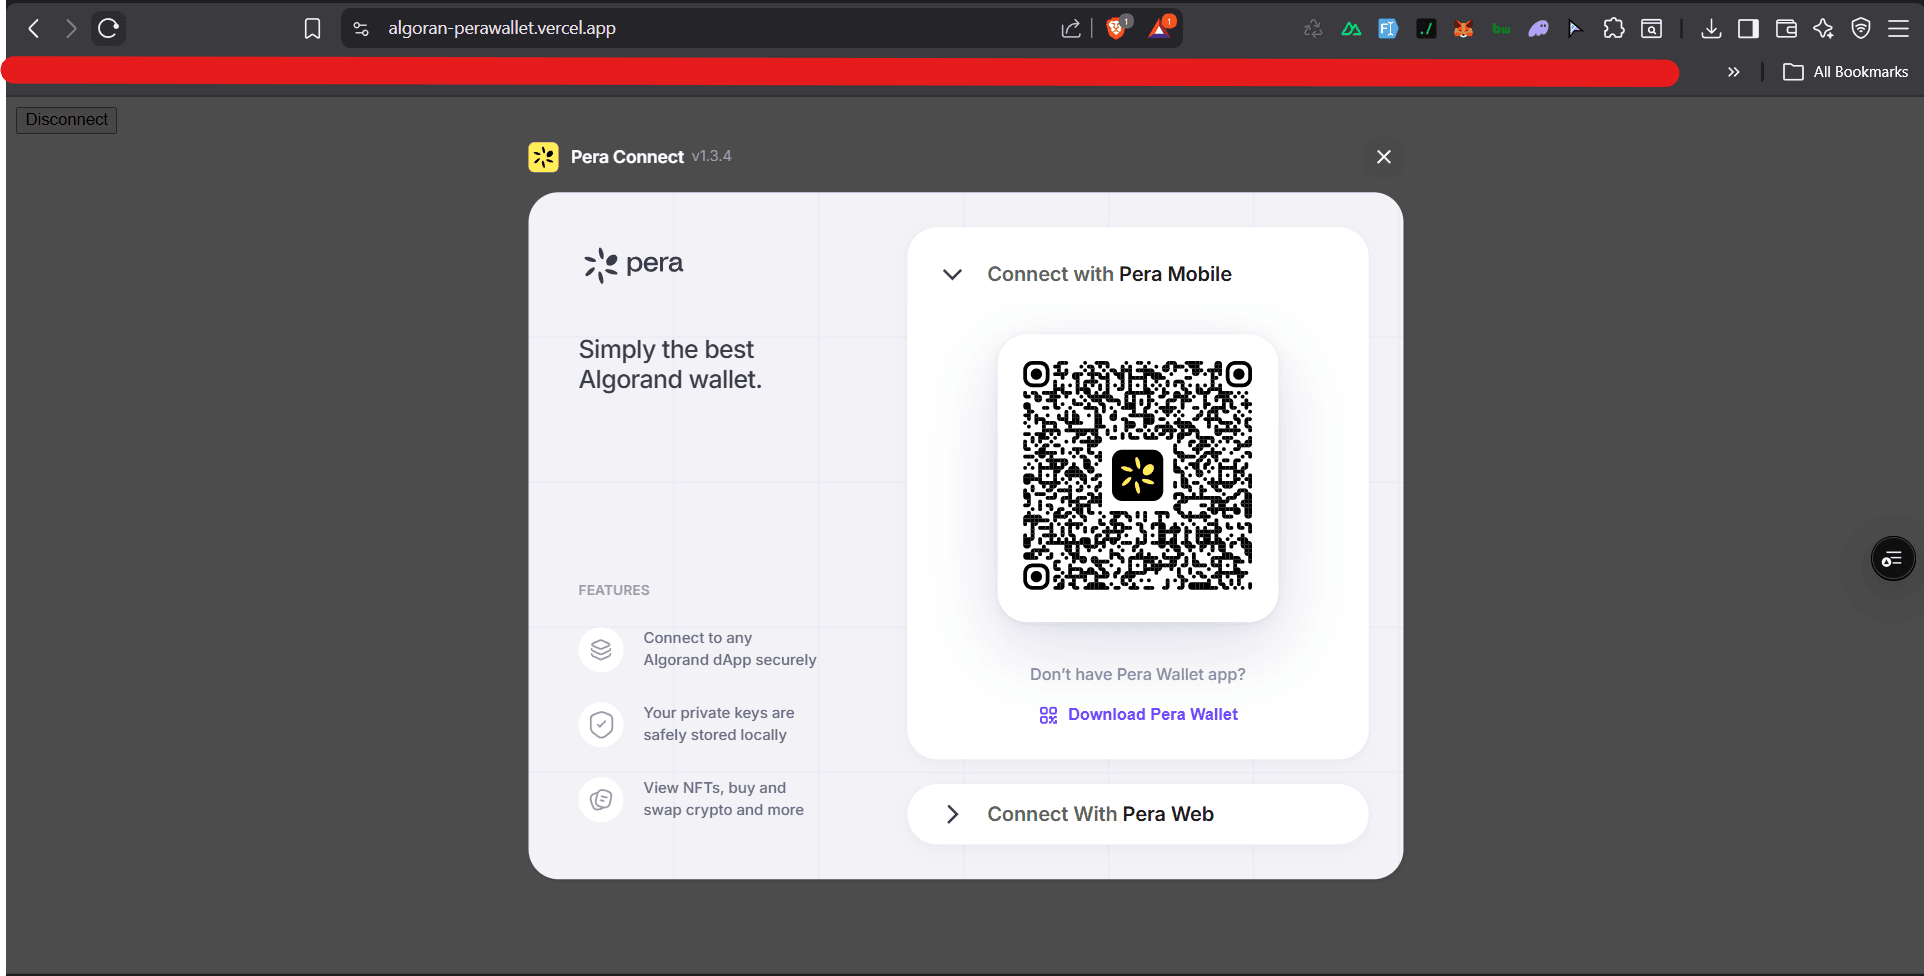Image resolution: width=1924 pixels, height=976 pixels.
Task: Open site settings icon in address bar
Action: point(362,29)
